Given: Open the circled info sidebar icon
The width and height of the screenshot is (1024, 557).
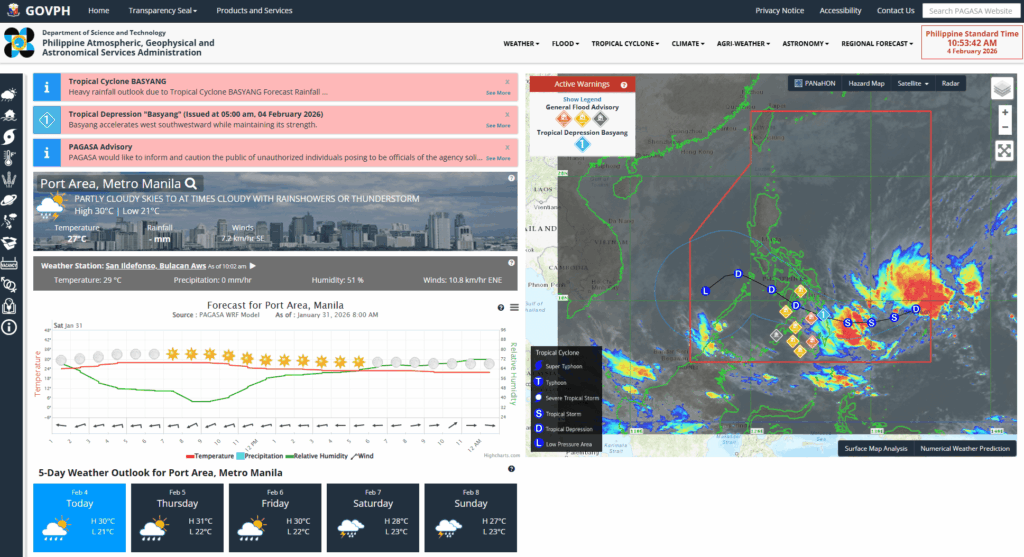Looking at the screenshot, I should 9,327.
